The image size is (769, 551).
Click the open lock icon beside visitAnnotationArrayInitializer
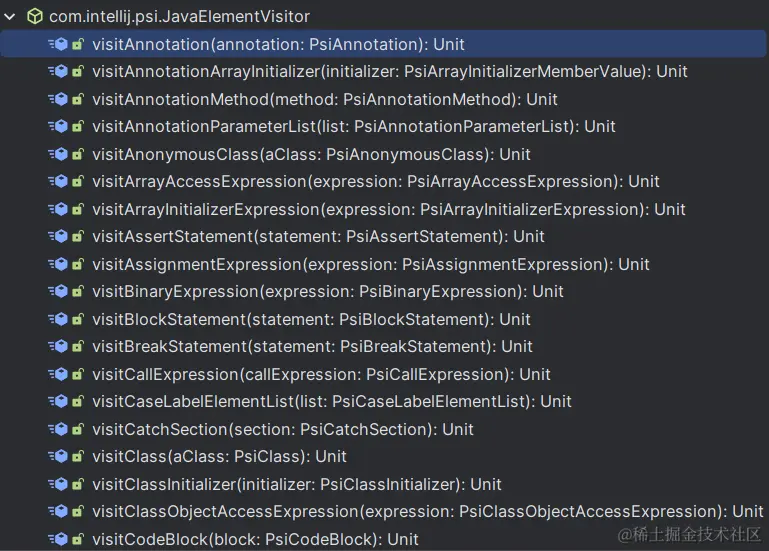[x=78, y=72]
